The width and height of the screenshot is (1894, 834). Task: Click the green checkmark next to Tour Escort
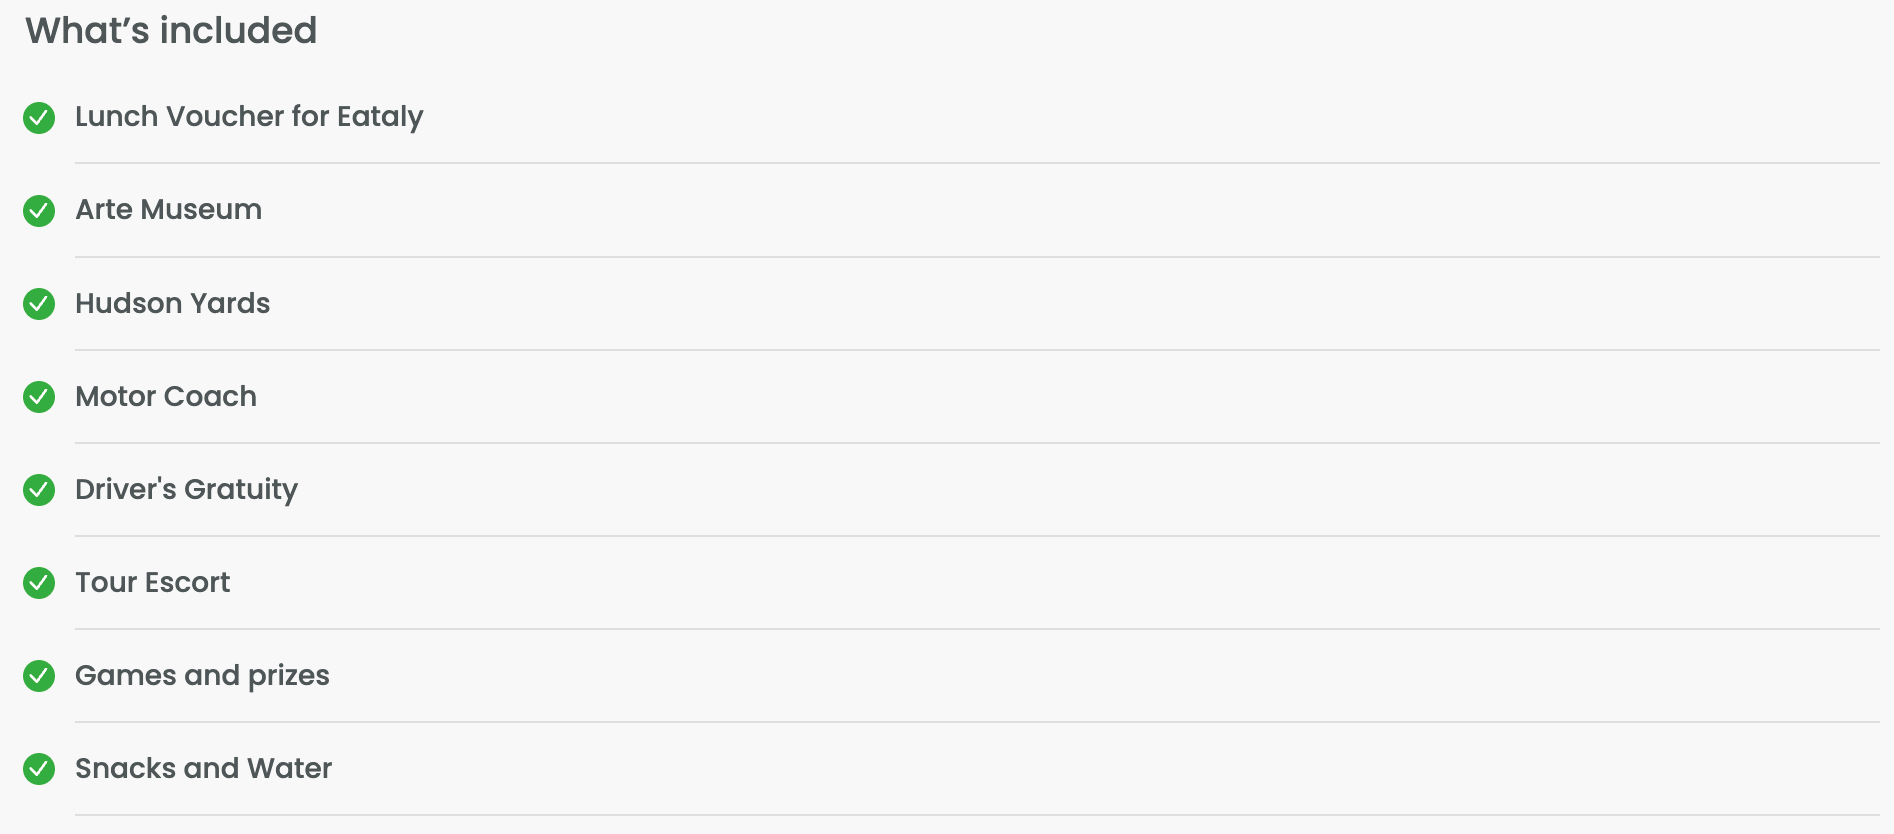click(39, 583)
